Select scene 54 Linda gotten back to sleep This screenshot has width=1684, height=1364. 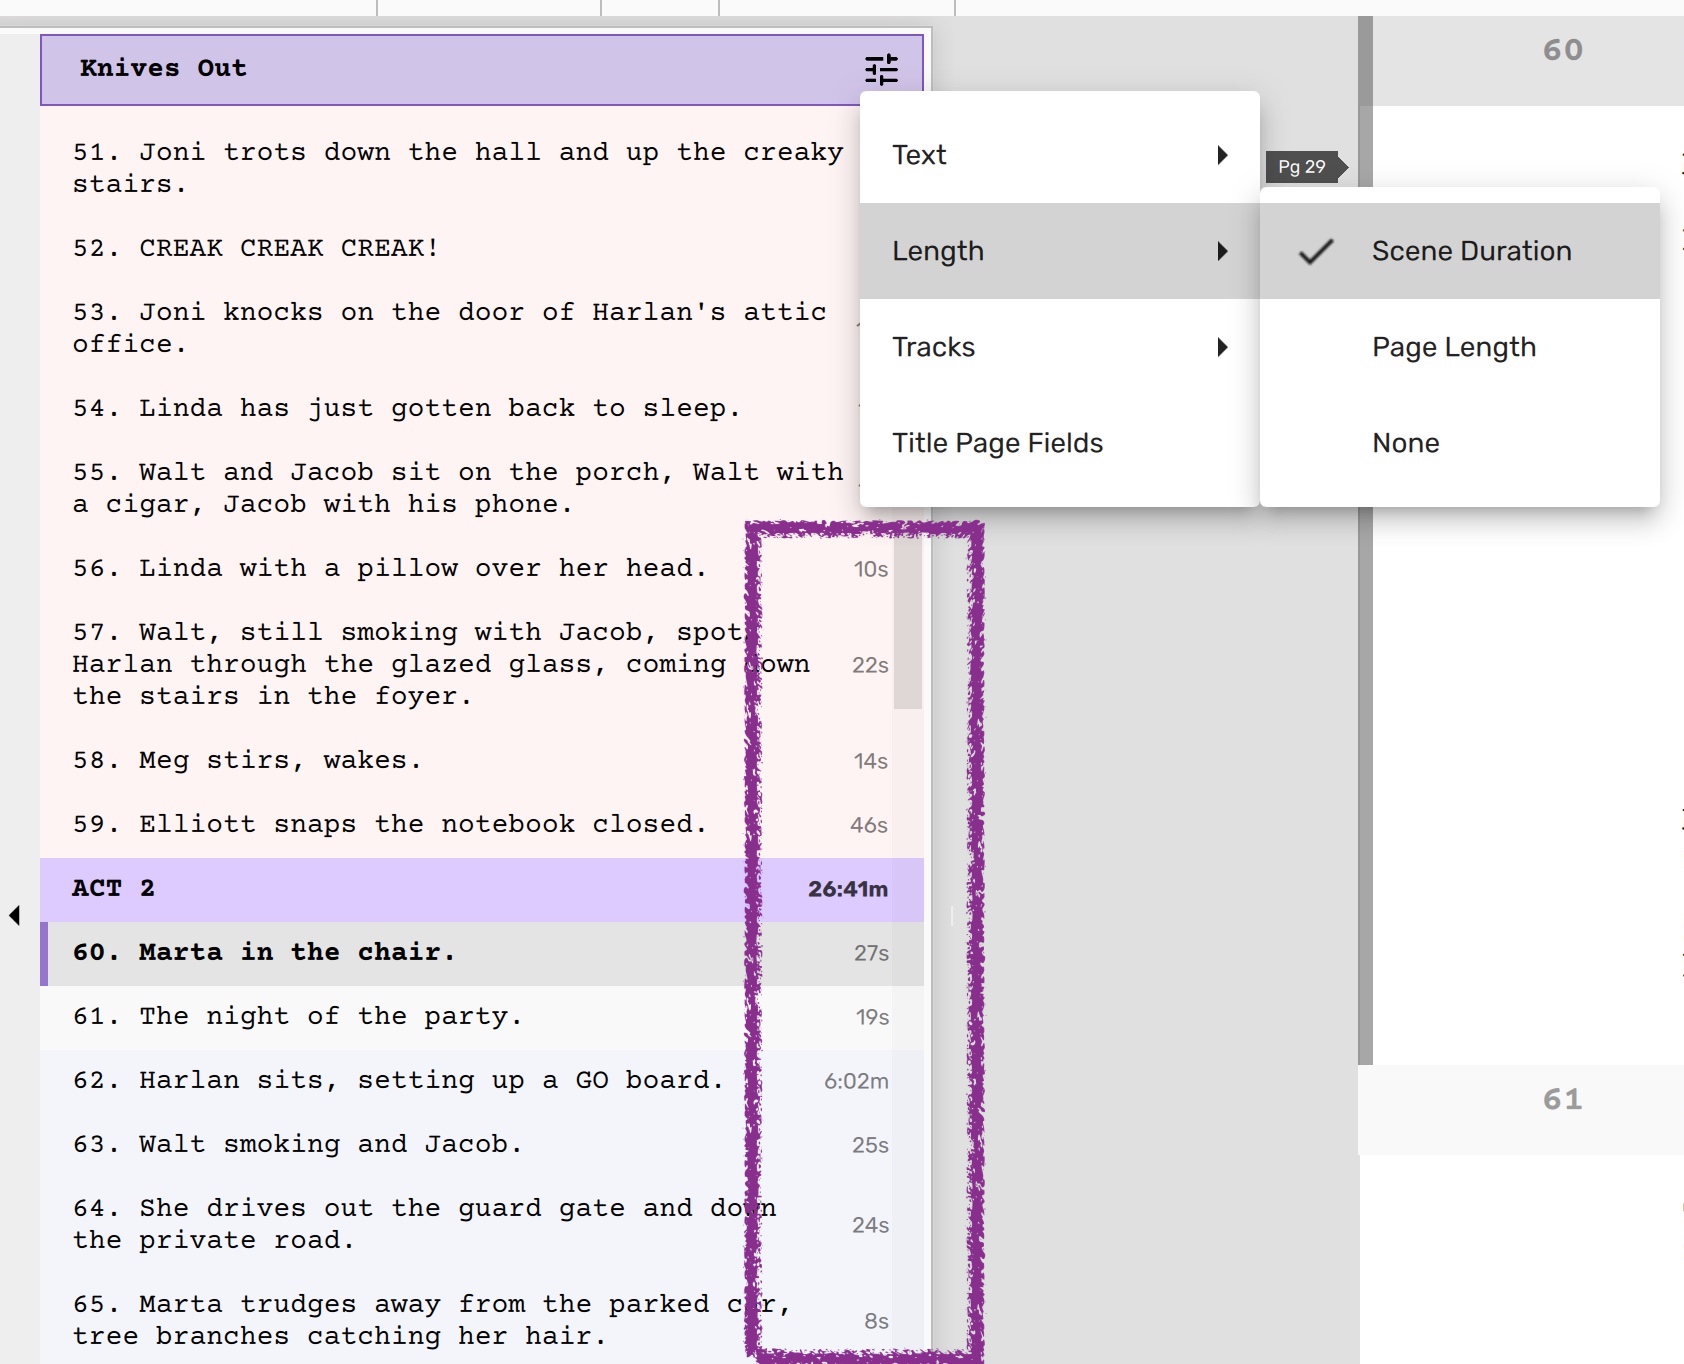coord(406,408)
